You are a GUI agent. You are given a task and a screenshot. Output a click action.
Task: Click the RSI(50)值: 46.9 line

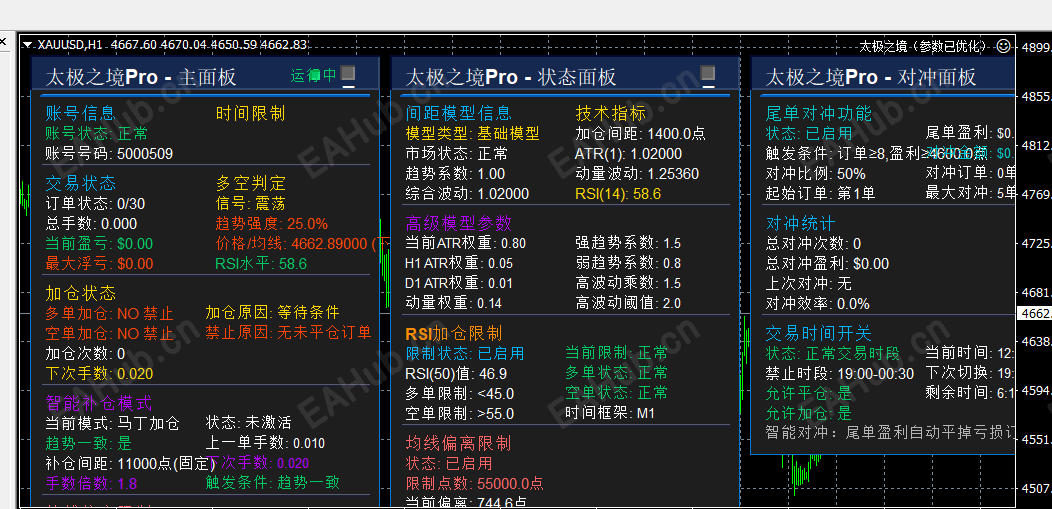tap(456, 374)
